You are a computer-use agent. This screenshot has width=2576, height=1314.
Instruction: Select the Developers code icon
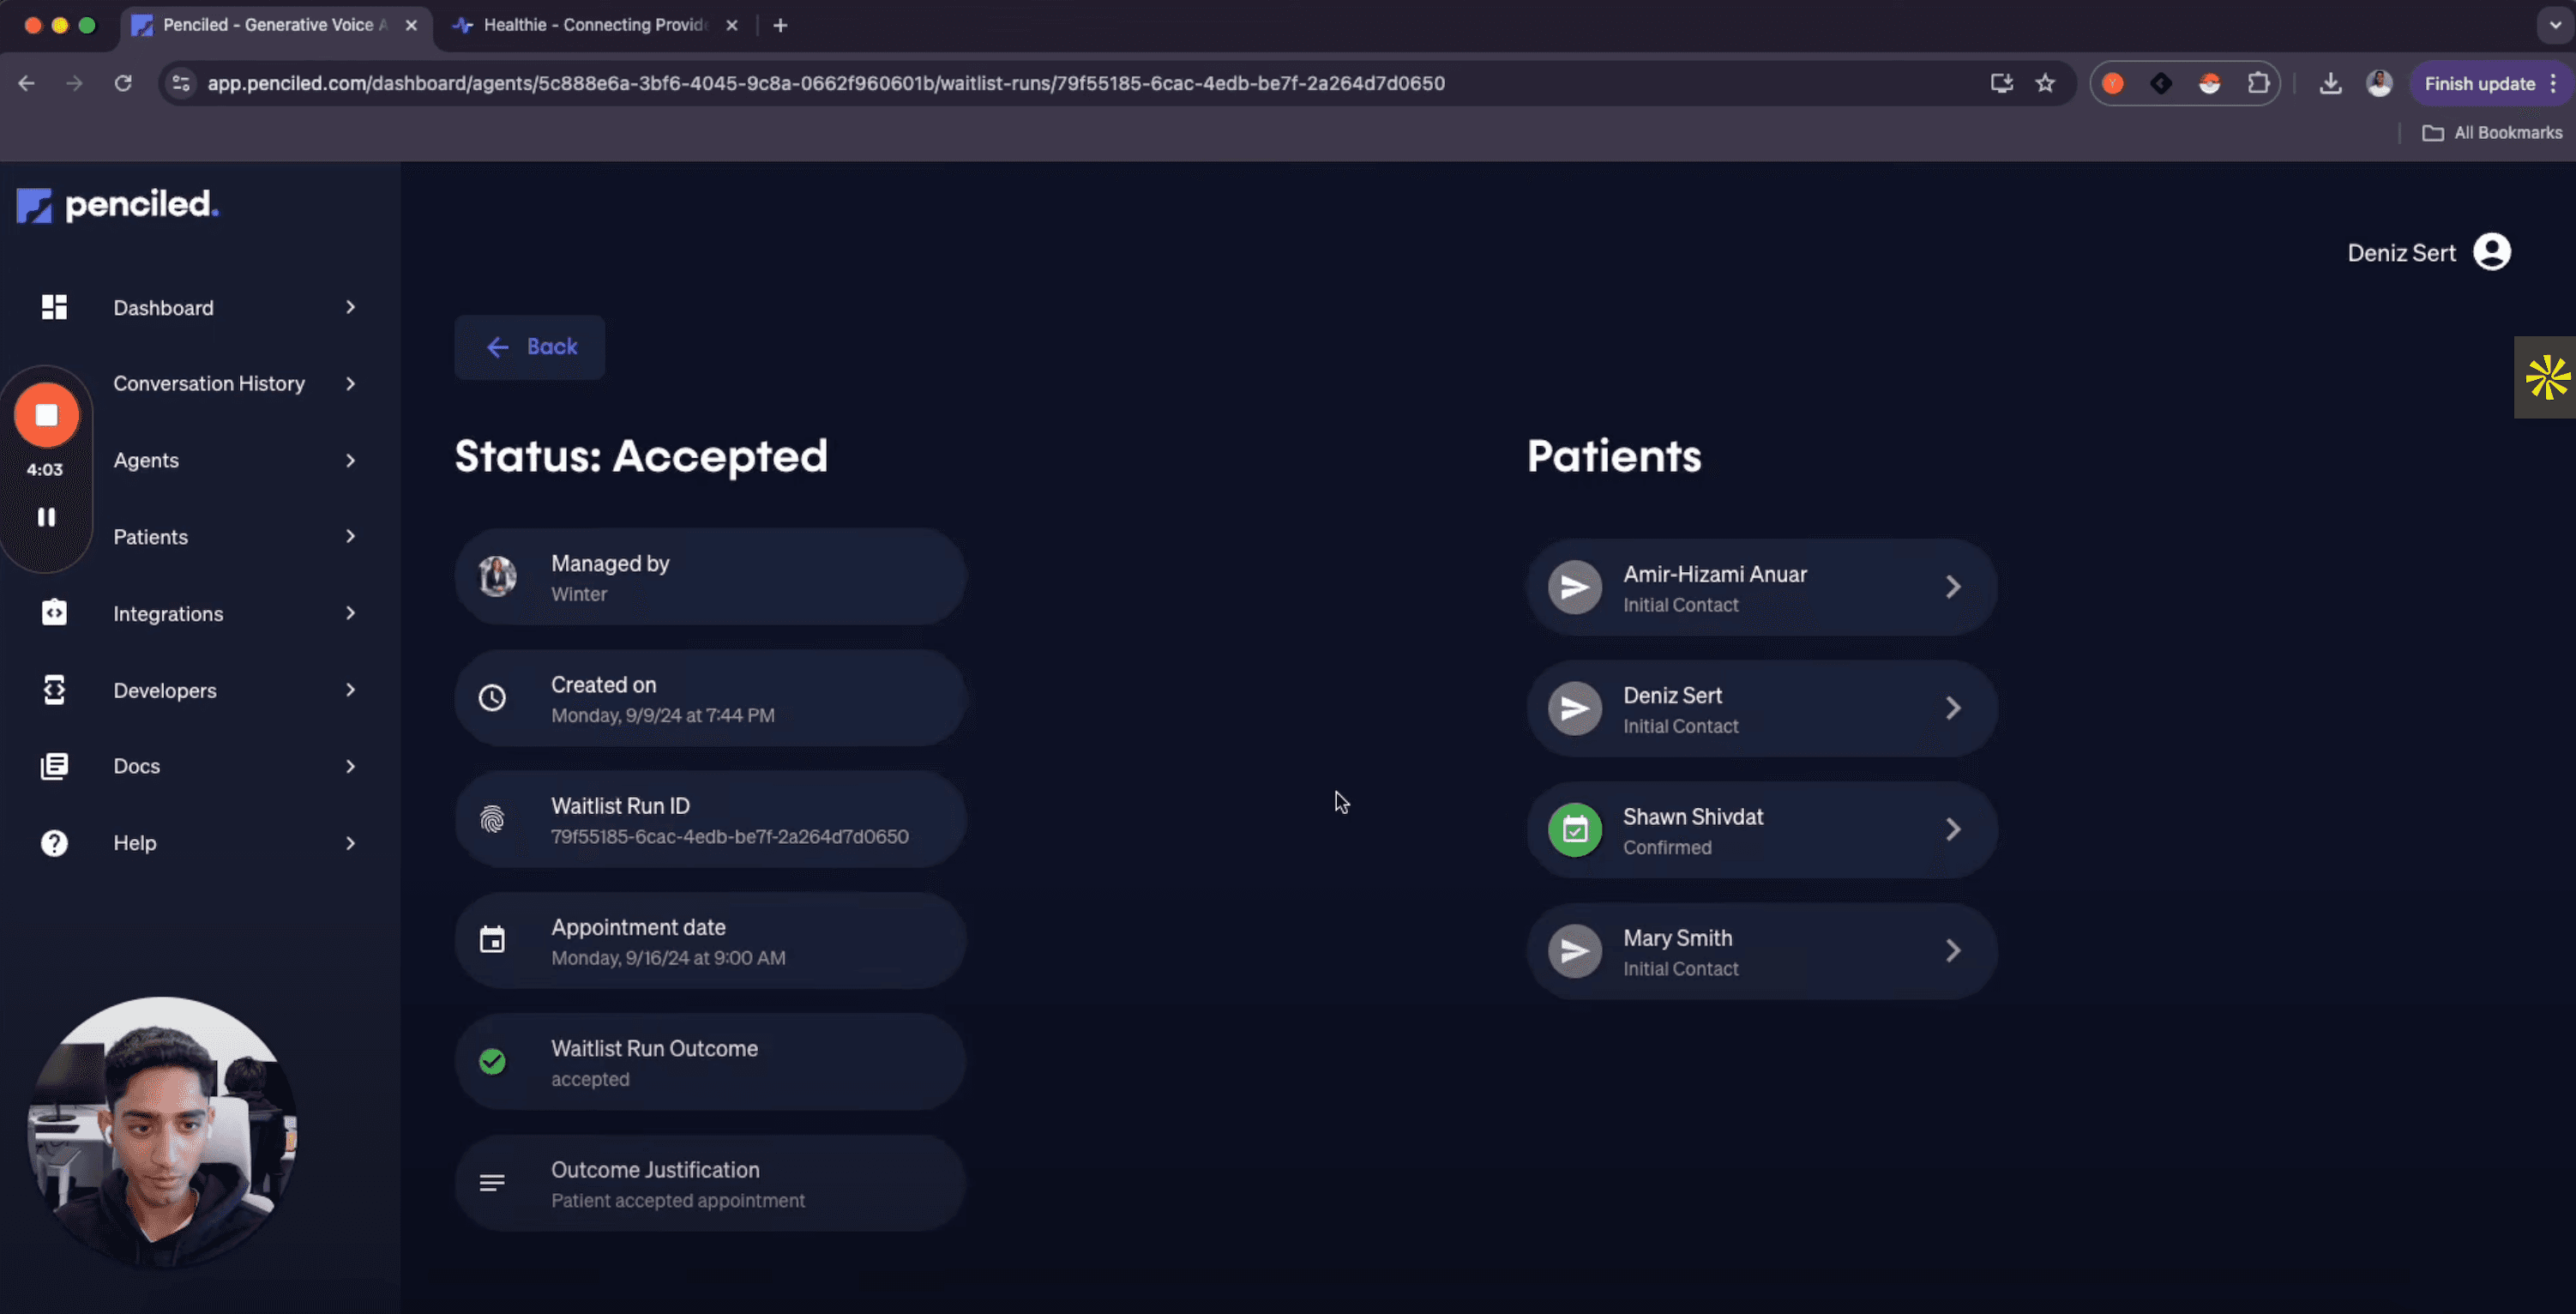(x=54, y=690)
